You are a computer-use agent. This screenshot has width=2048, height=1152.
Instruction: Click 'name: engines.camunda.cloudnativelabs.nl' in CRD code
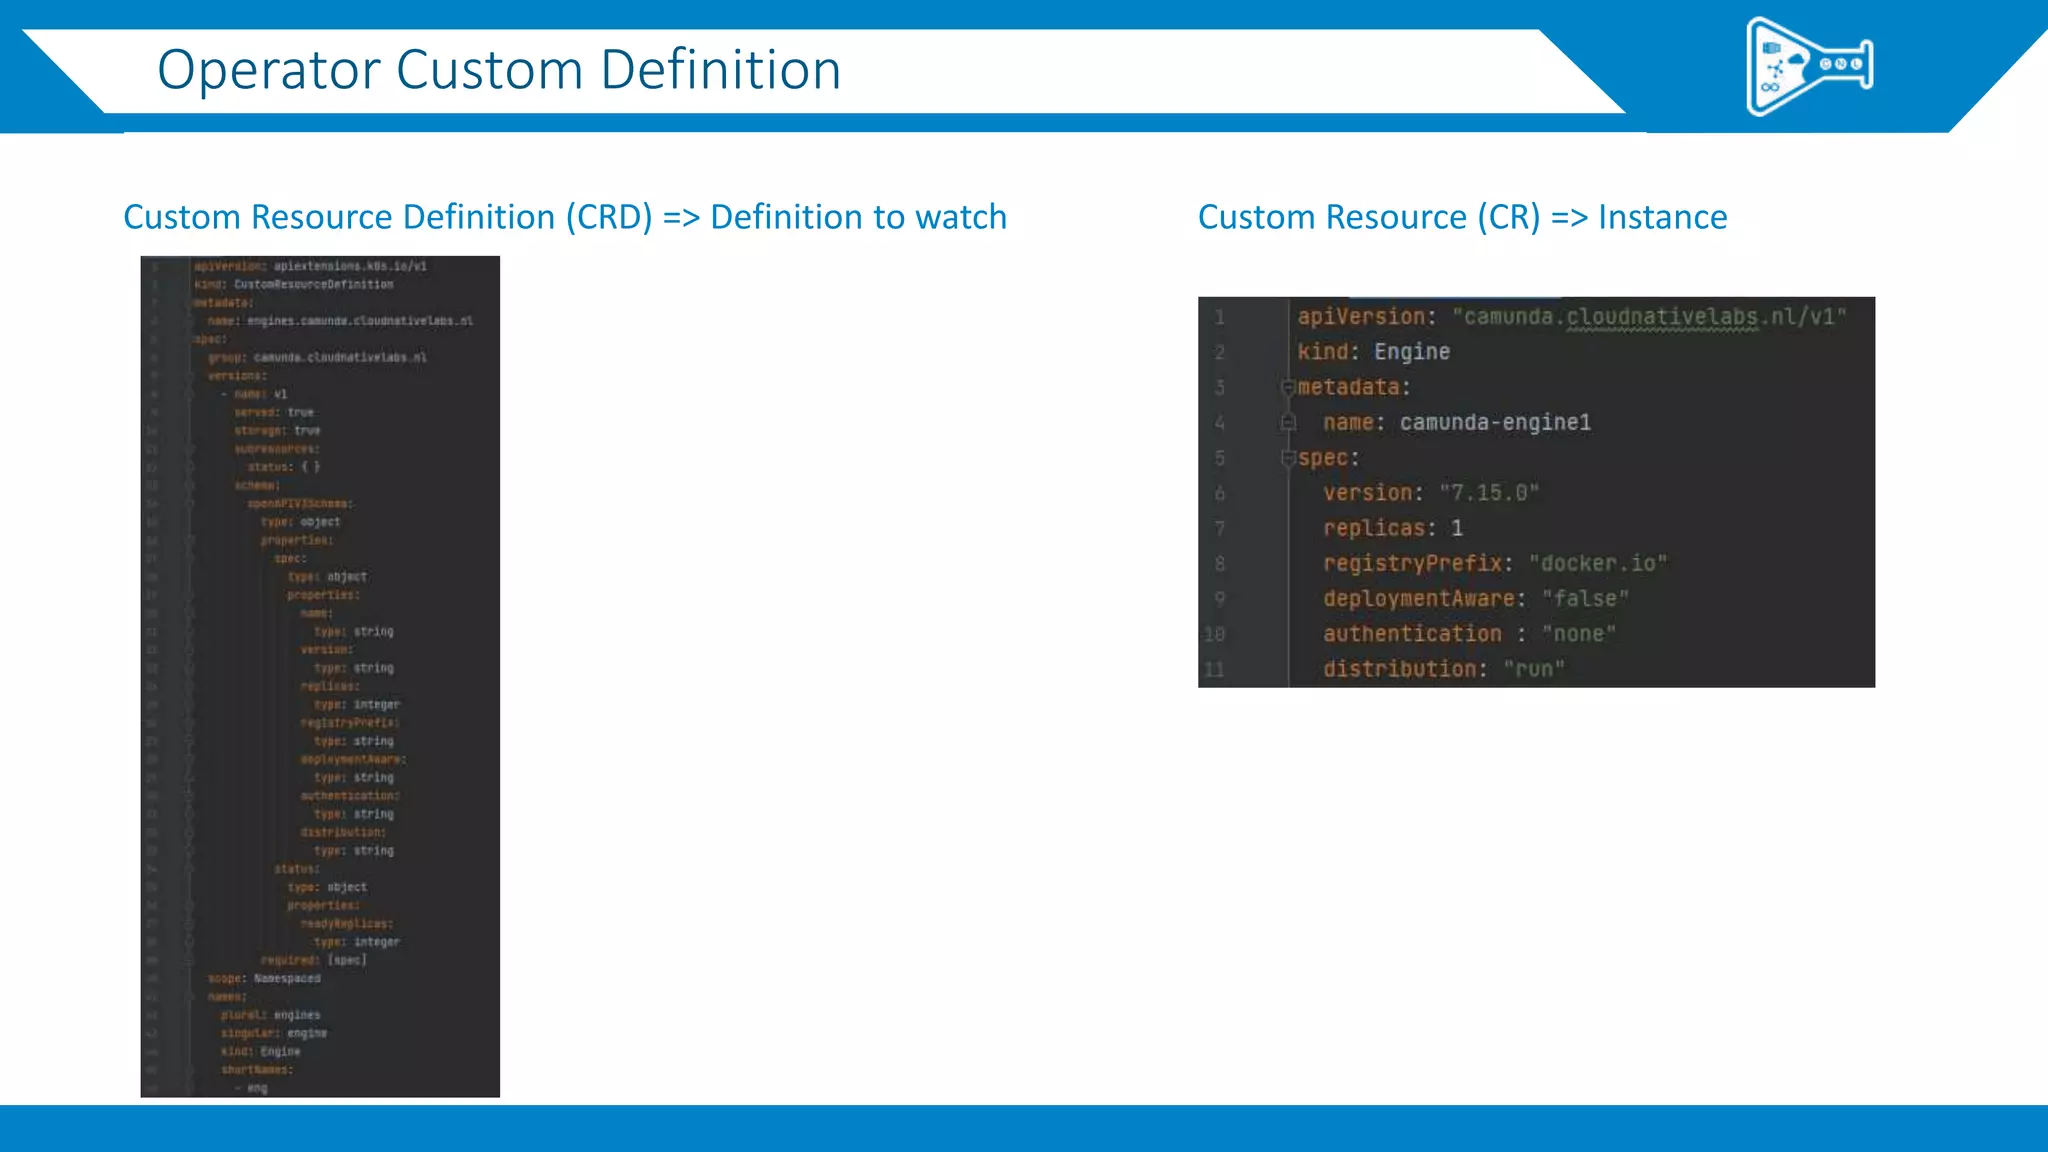coord(340,321)
